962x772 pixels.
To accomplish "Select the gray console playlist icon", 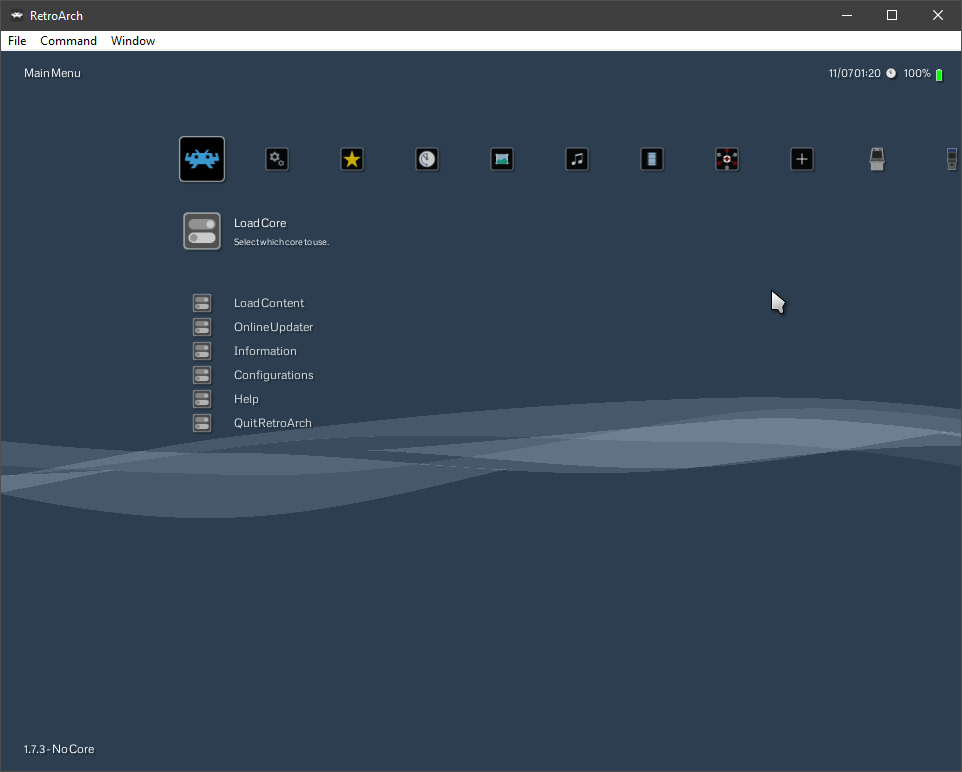I will (877, 159).
